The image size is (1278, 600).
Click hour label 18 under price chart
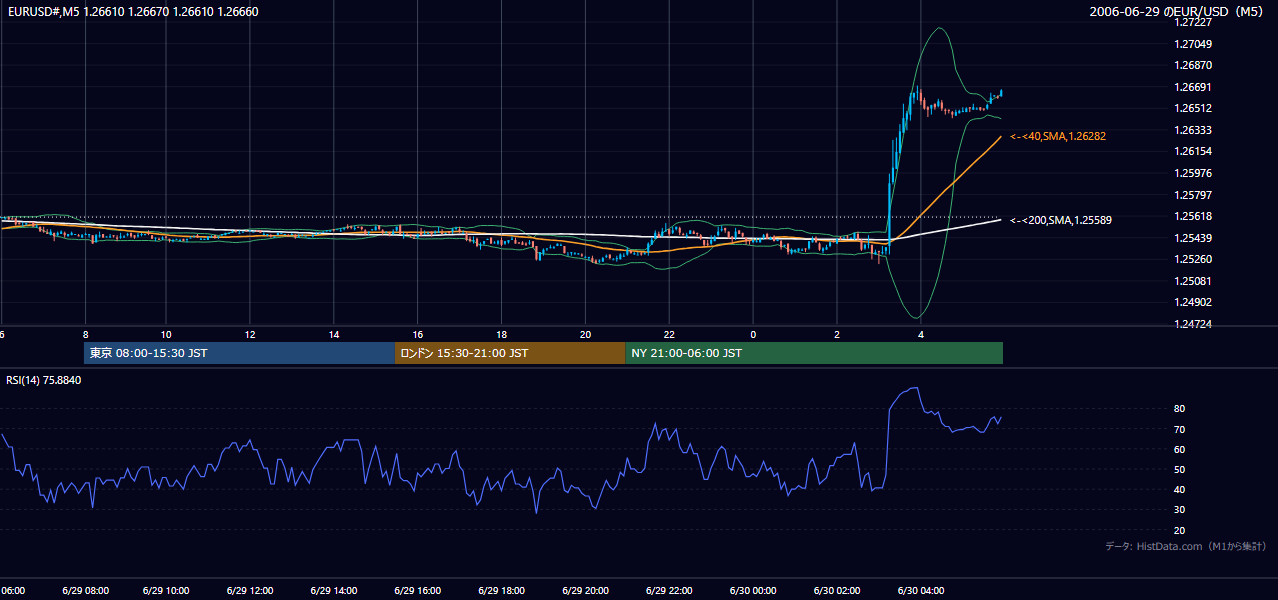(x=502, y=334)
